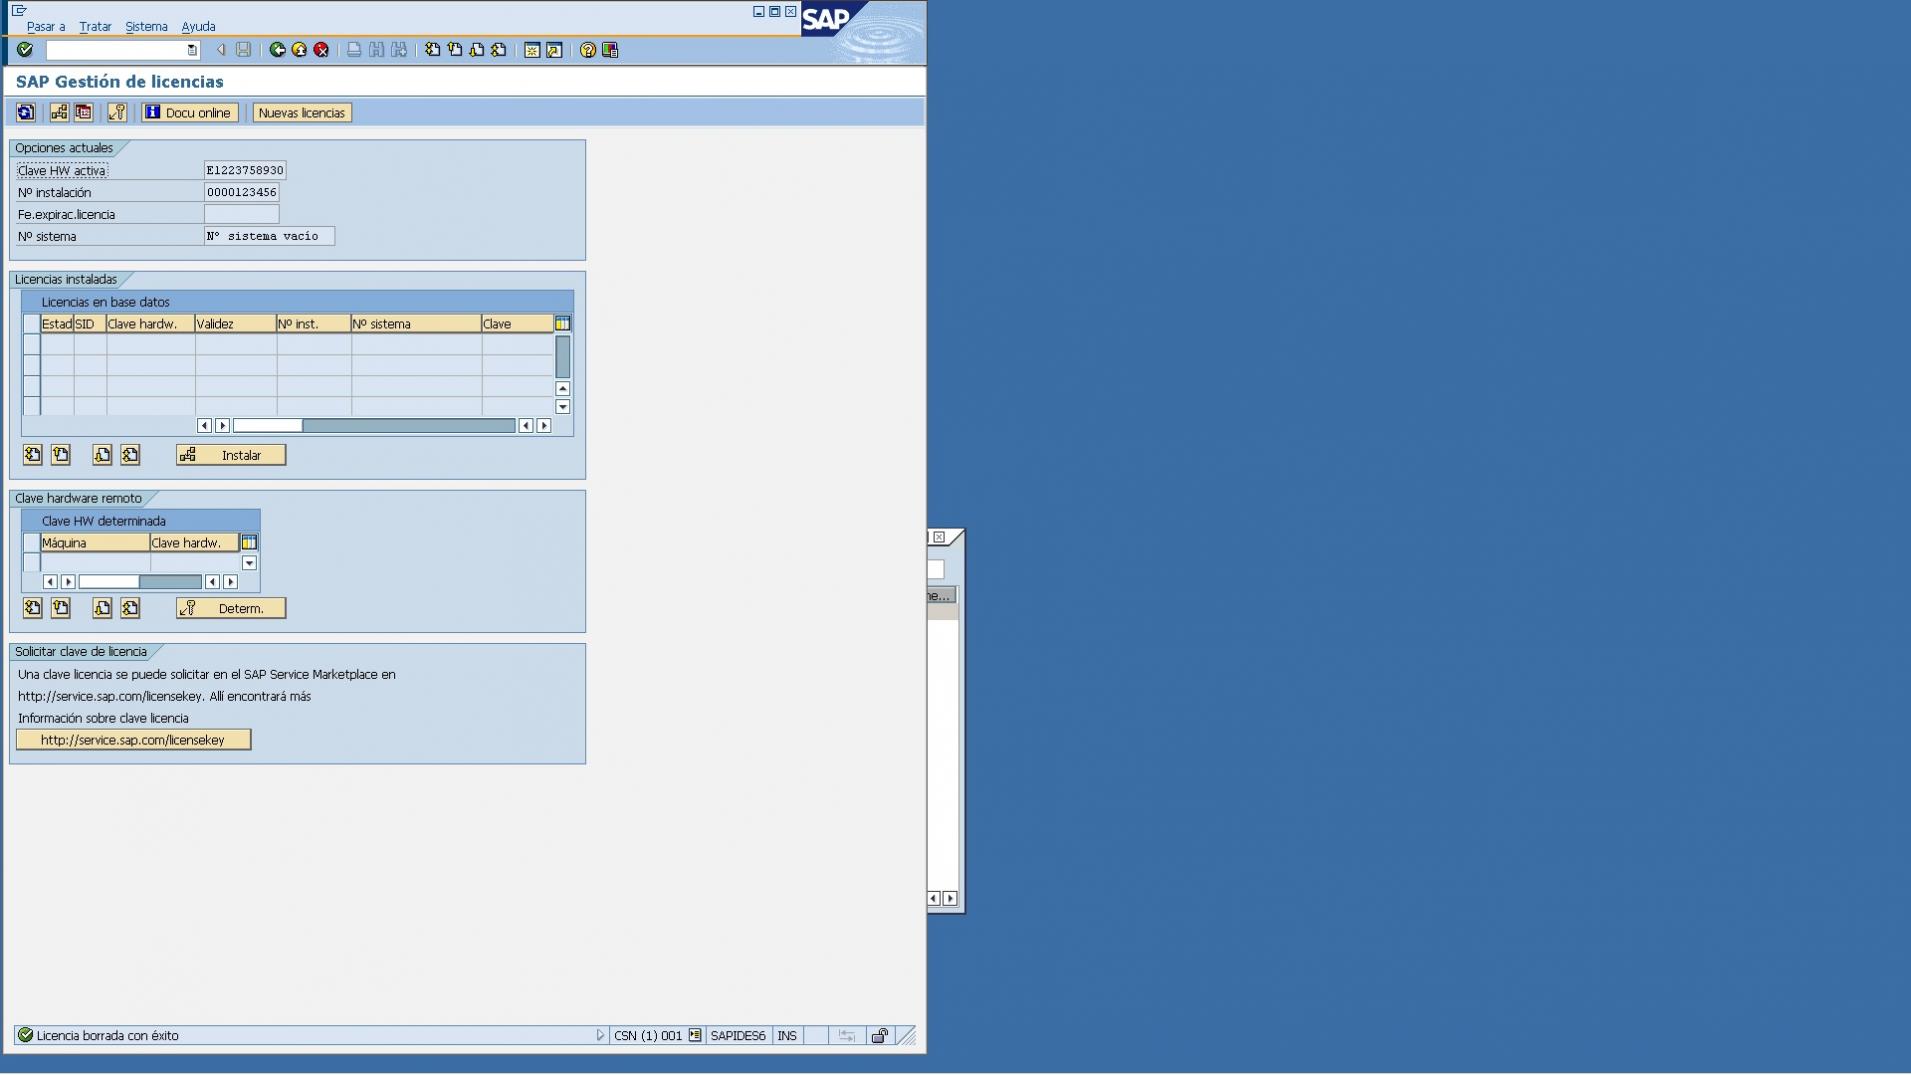Select the only row in Clave HW determinada
This screenshot has width=1911, height=1075.
32,563
